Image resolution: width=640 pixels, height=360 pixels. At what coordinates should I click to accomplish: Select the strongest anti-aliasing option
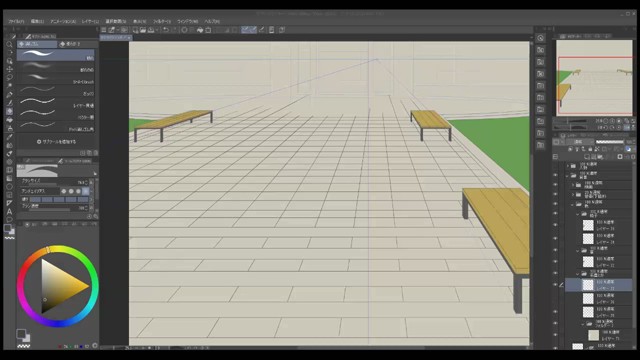(x=86, y=191)
